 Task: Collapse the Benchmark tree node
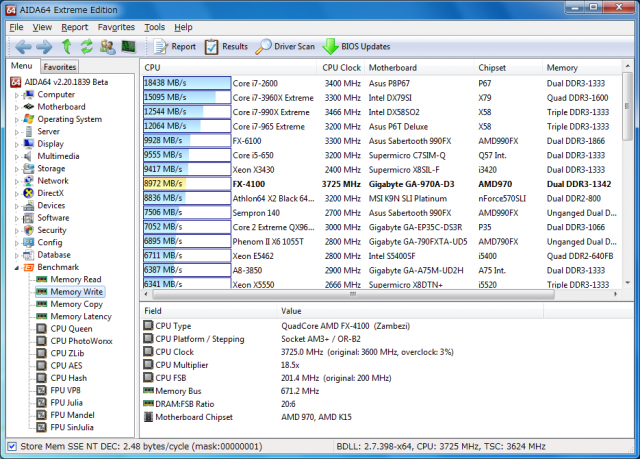17,268
